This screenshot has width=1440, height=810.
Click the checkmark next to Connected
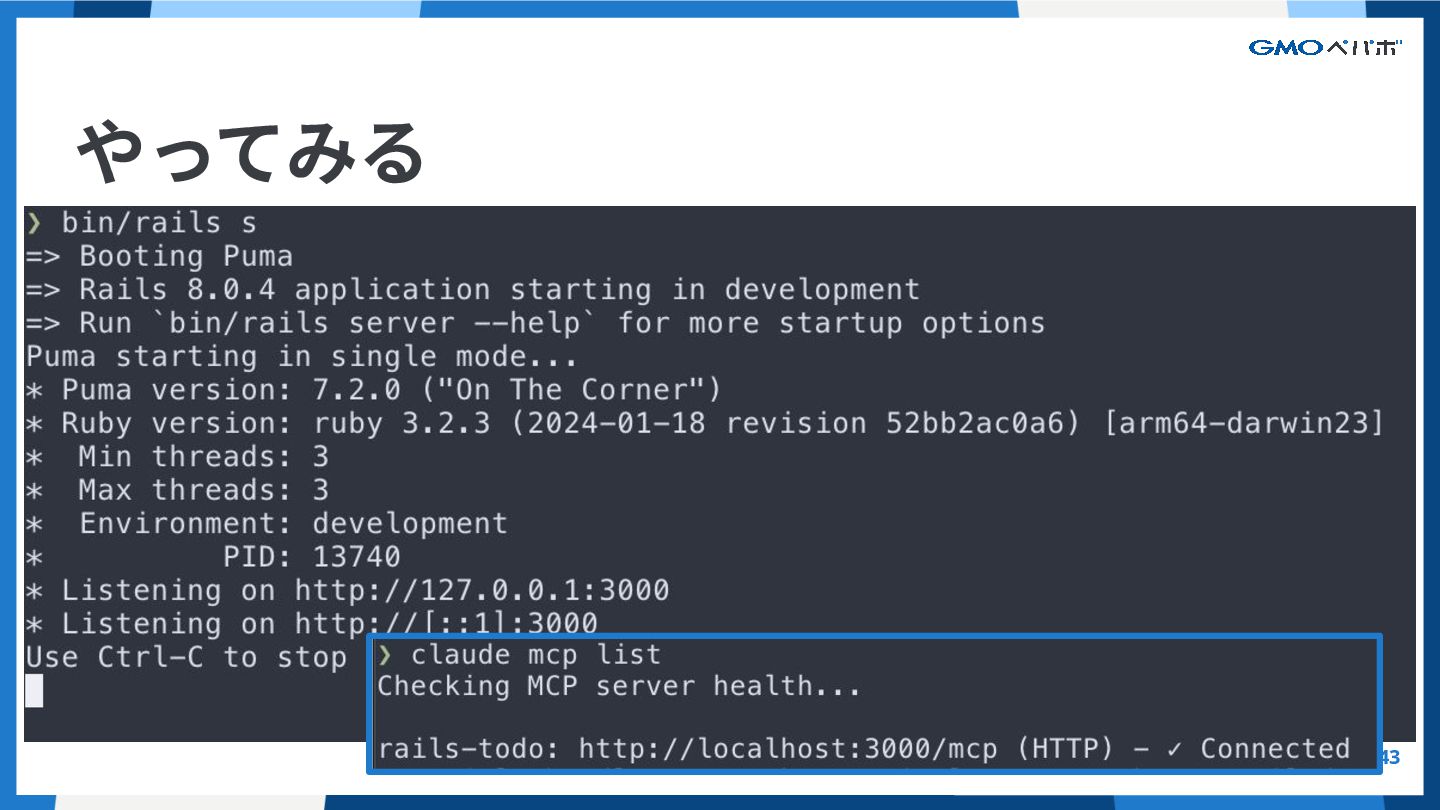[x=1174, y=749]
